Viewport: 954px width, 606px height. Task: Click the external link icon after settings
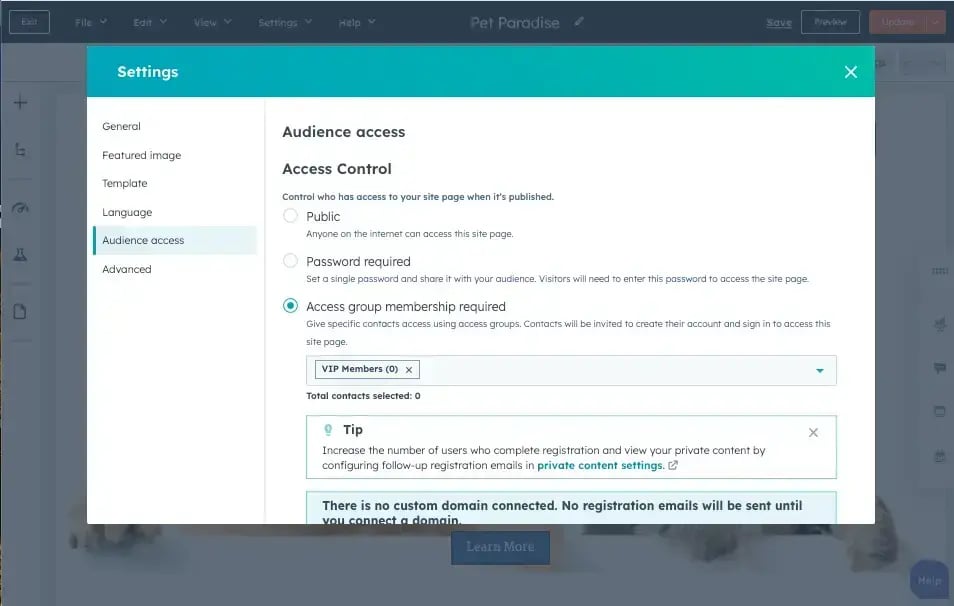pyautogui.click(x=673, y=465)
